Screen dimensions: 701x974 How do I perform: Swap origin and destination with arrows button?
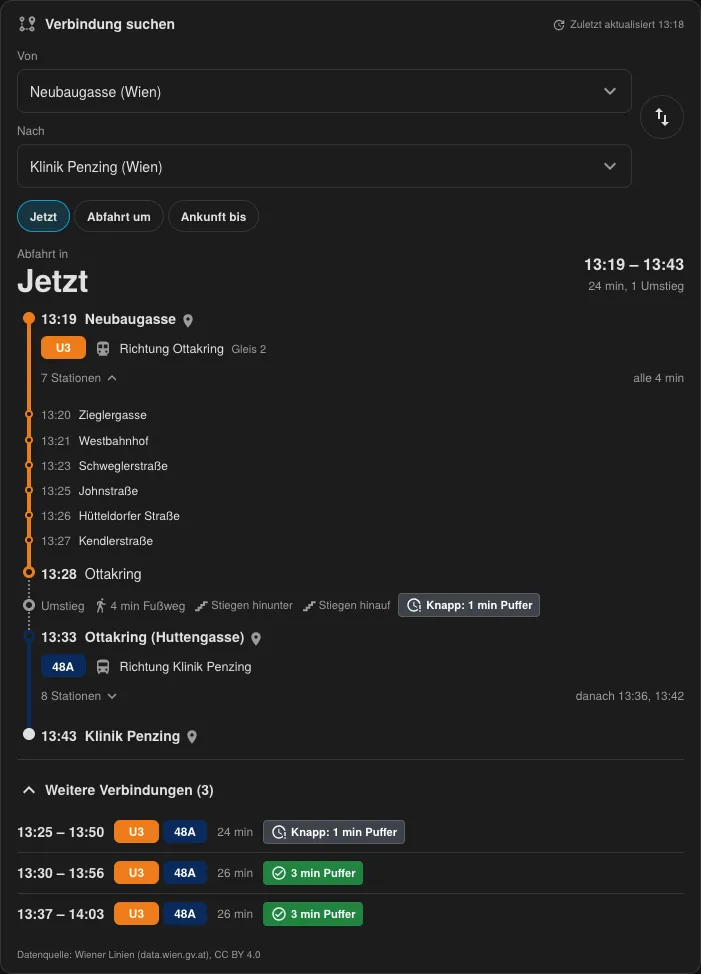click(661, 117)
